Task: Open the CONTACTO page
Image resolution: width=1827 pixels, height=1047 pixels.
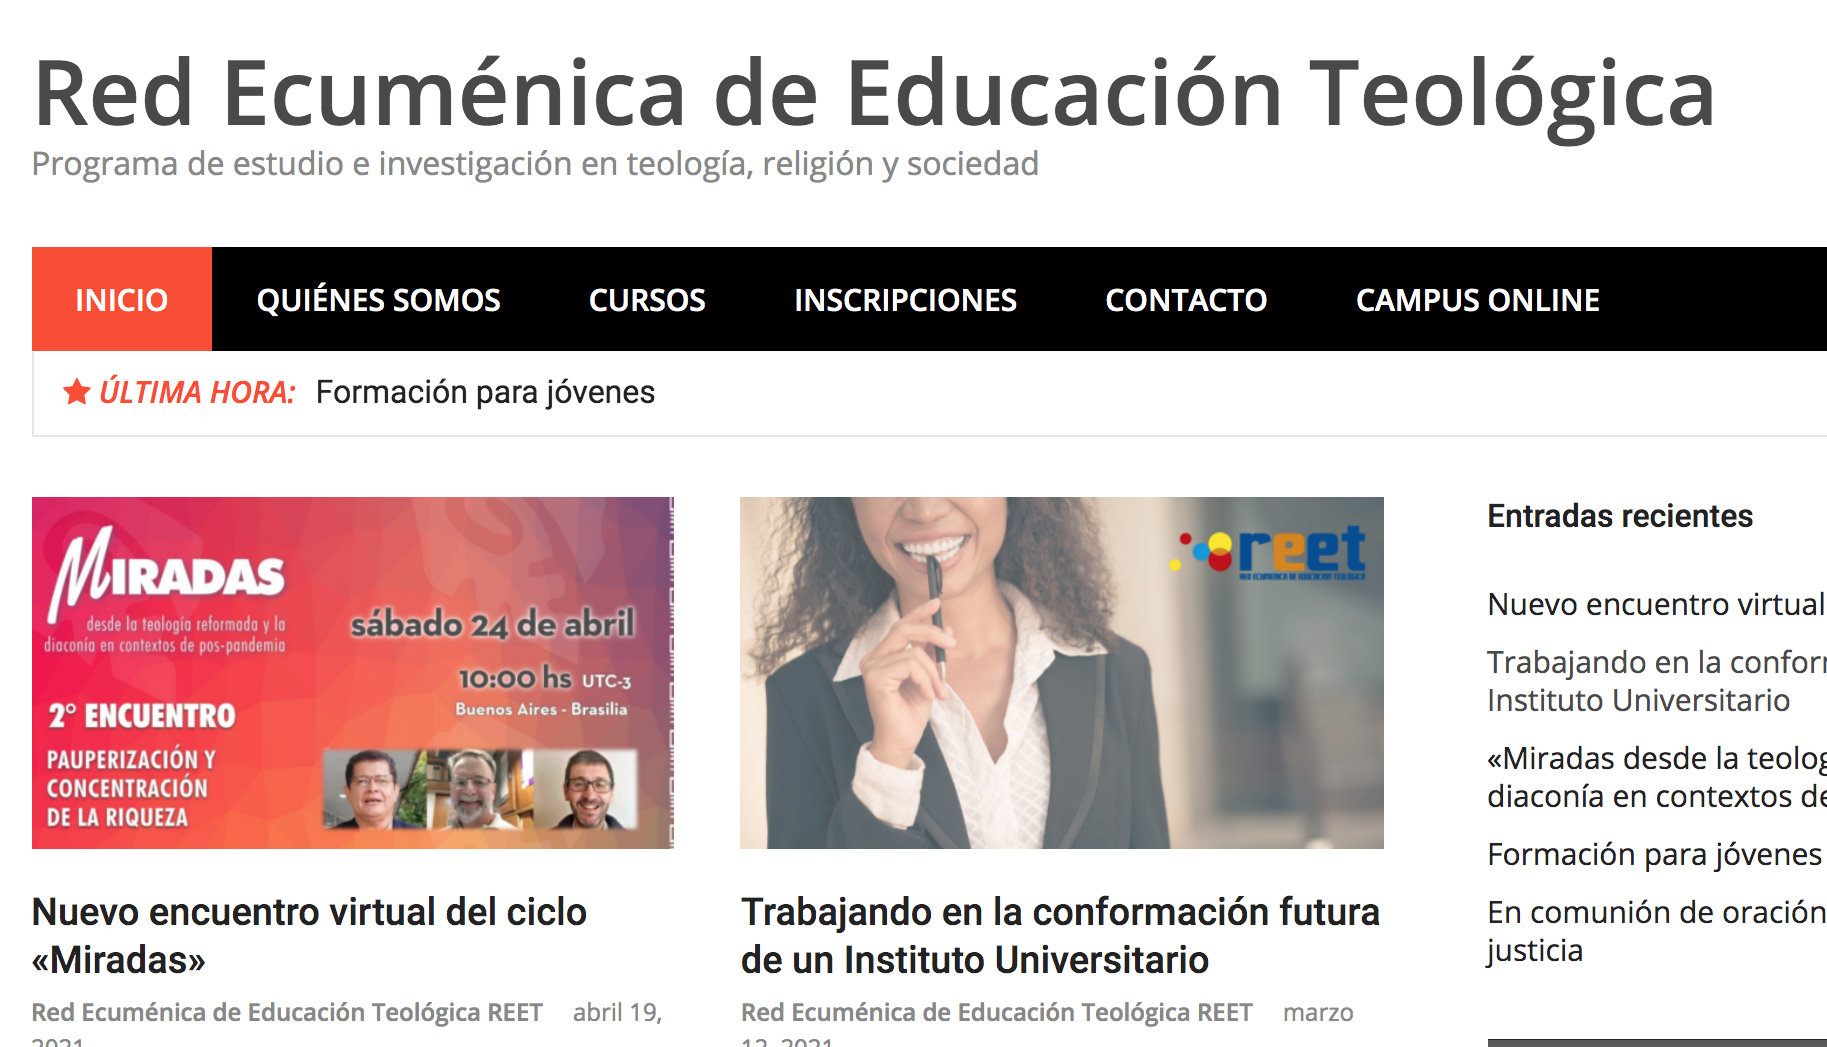Action: coord(1186,299)
